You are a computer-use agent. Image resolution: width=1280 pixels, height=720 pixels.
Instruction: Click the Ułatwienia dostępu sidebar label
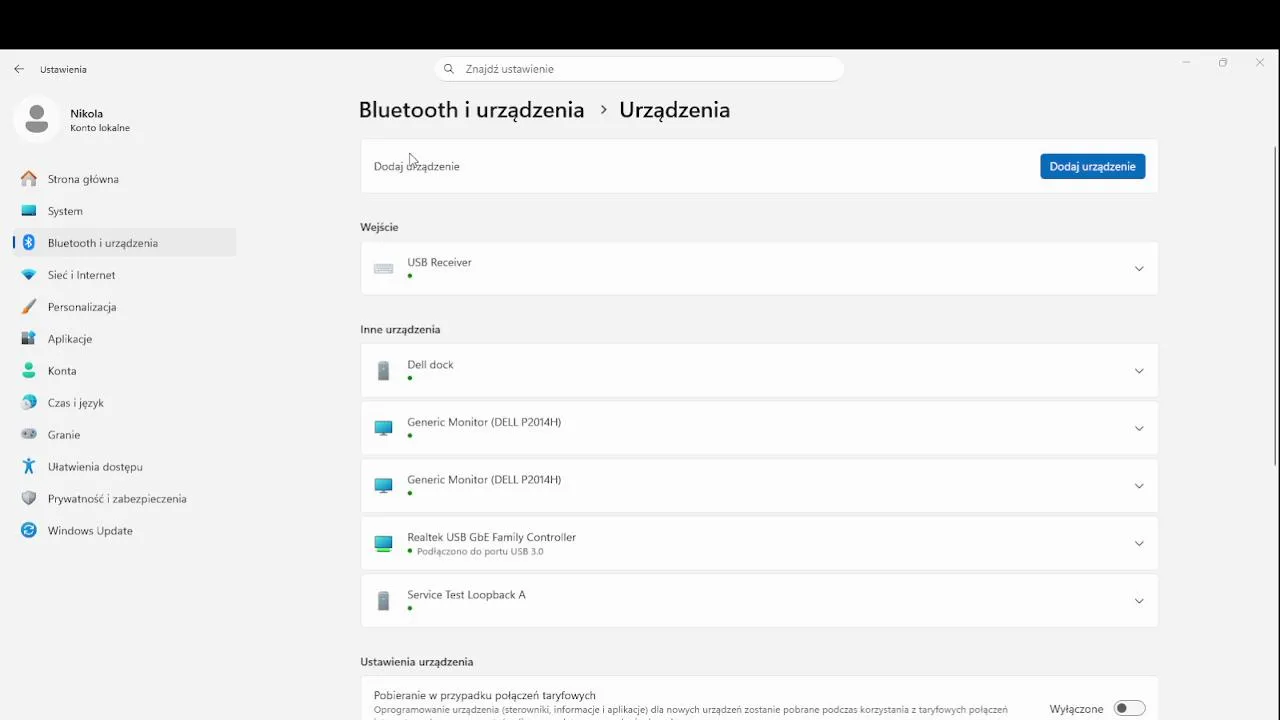pos(95,467)
